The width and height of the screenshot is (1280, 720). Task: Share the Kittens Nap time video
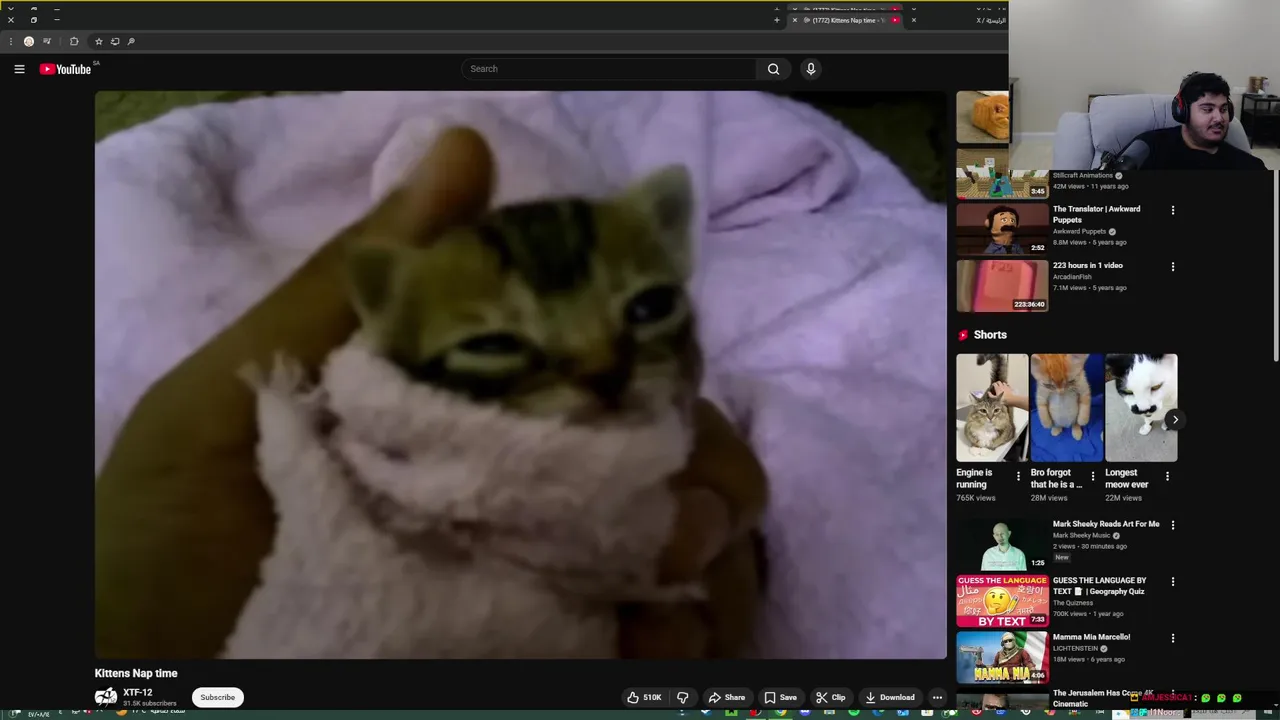(727, 697)
